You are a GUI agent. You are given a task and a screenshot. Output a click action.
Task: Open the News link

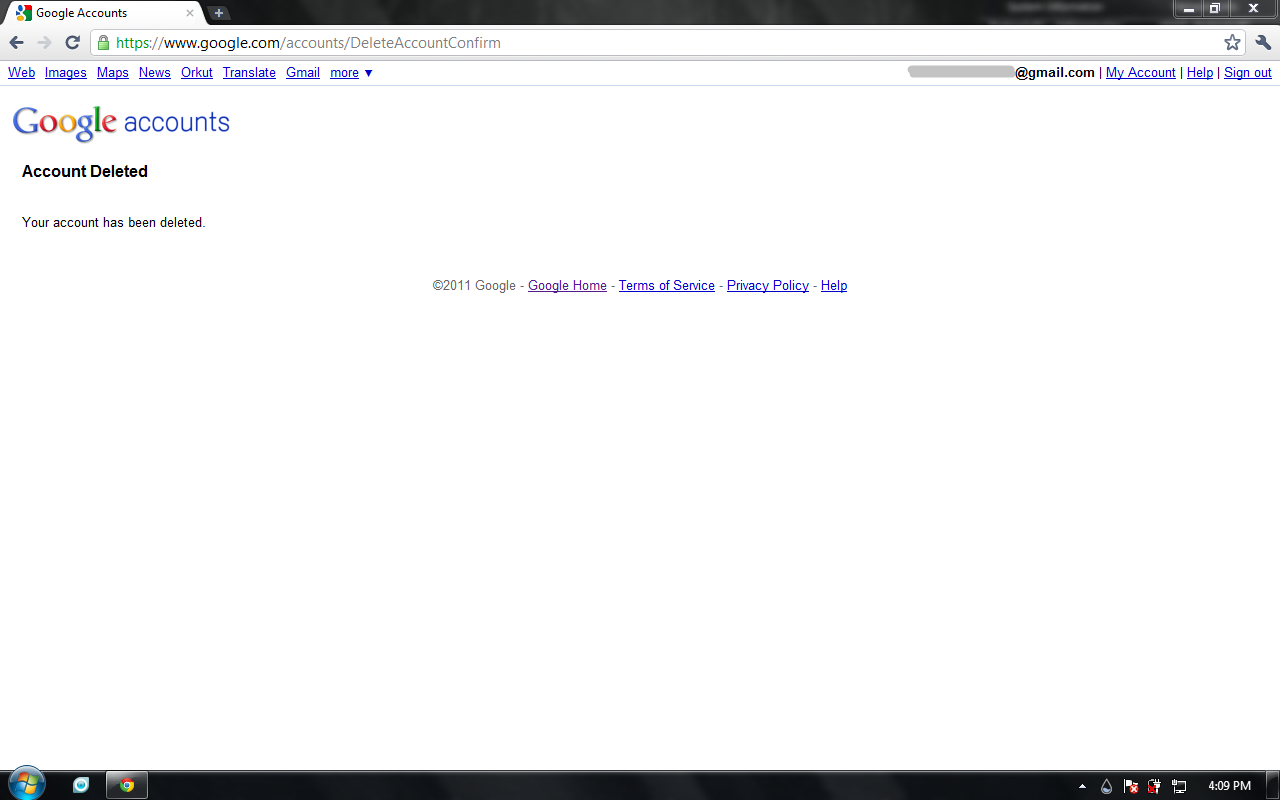pyautogui.click(x=155, y=73)
